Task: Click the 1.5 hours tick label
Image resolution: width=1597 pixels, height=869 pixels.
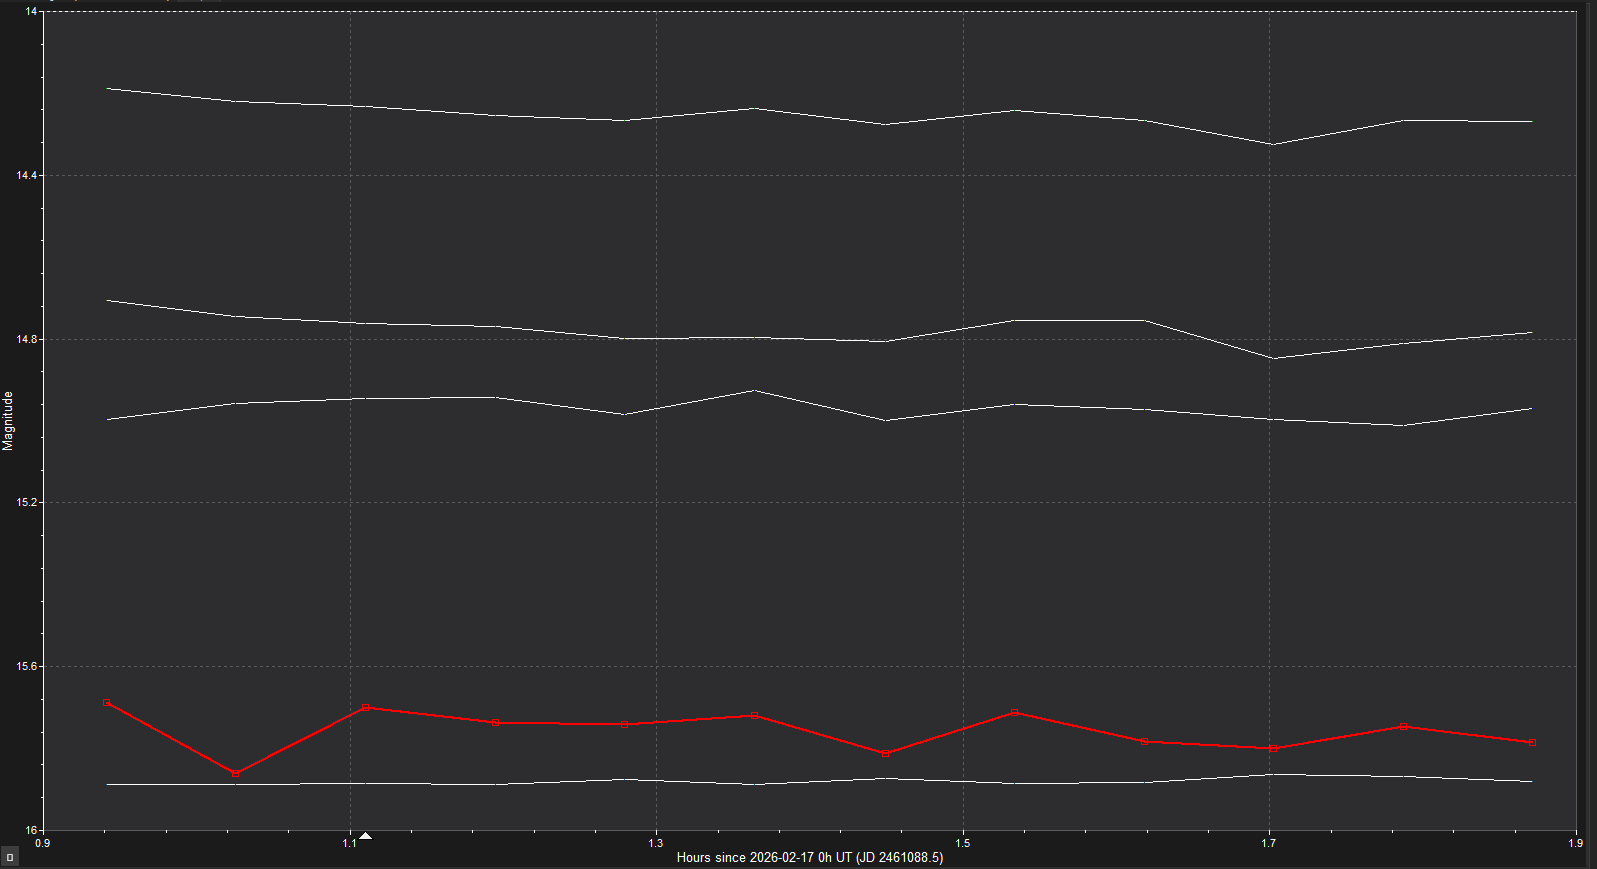Action: 963,844
